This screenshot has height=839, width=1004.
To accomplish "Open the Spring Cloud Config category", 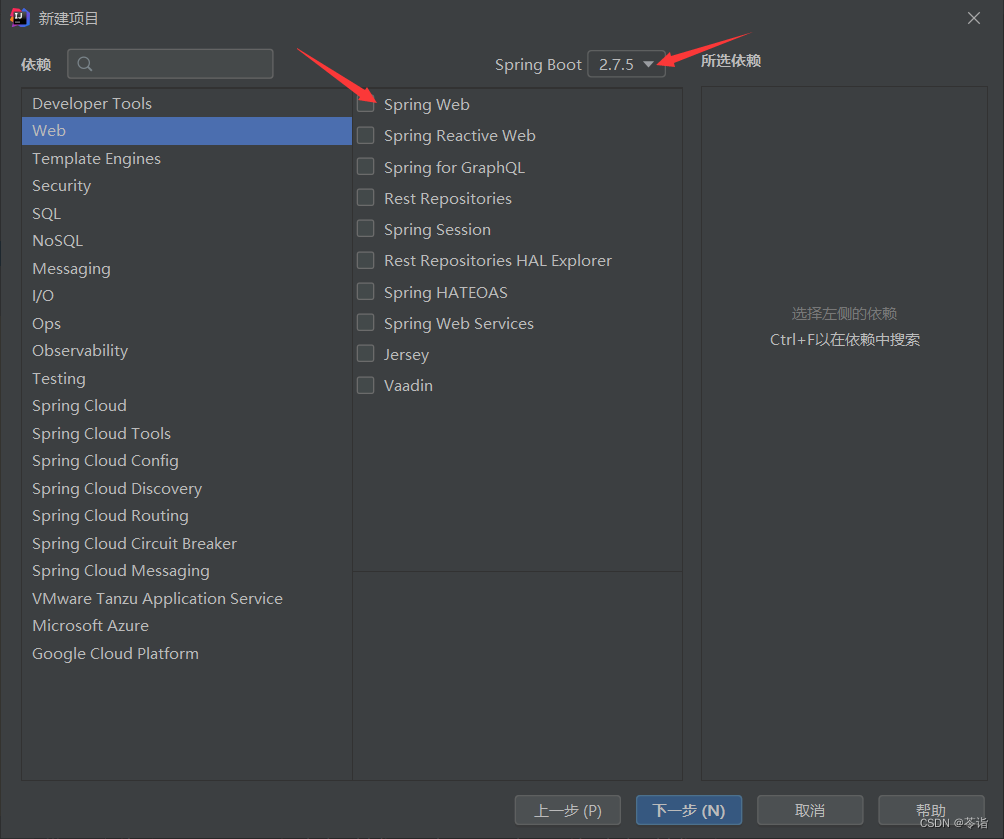I will (187, 461).
